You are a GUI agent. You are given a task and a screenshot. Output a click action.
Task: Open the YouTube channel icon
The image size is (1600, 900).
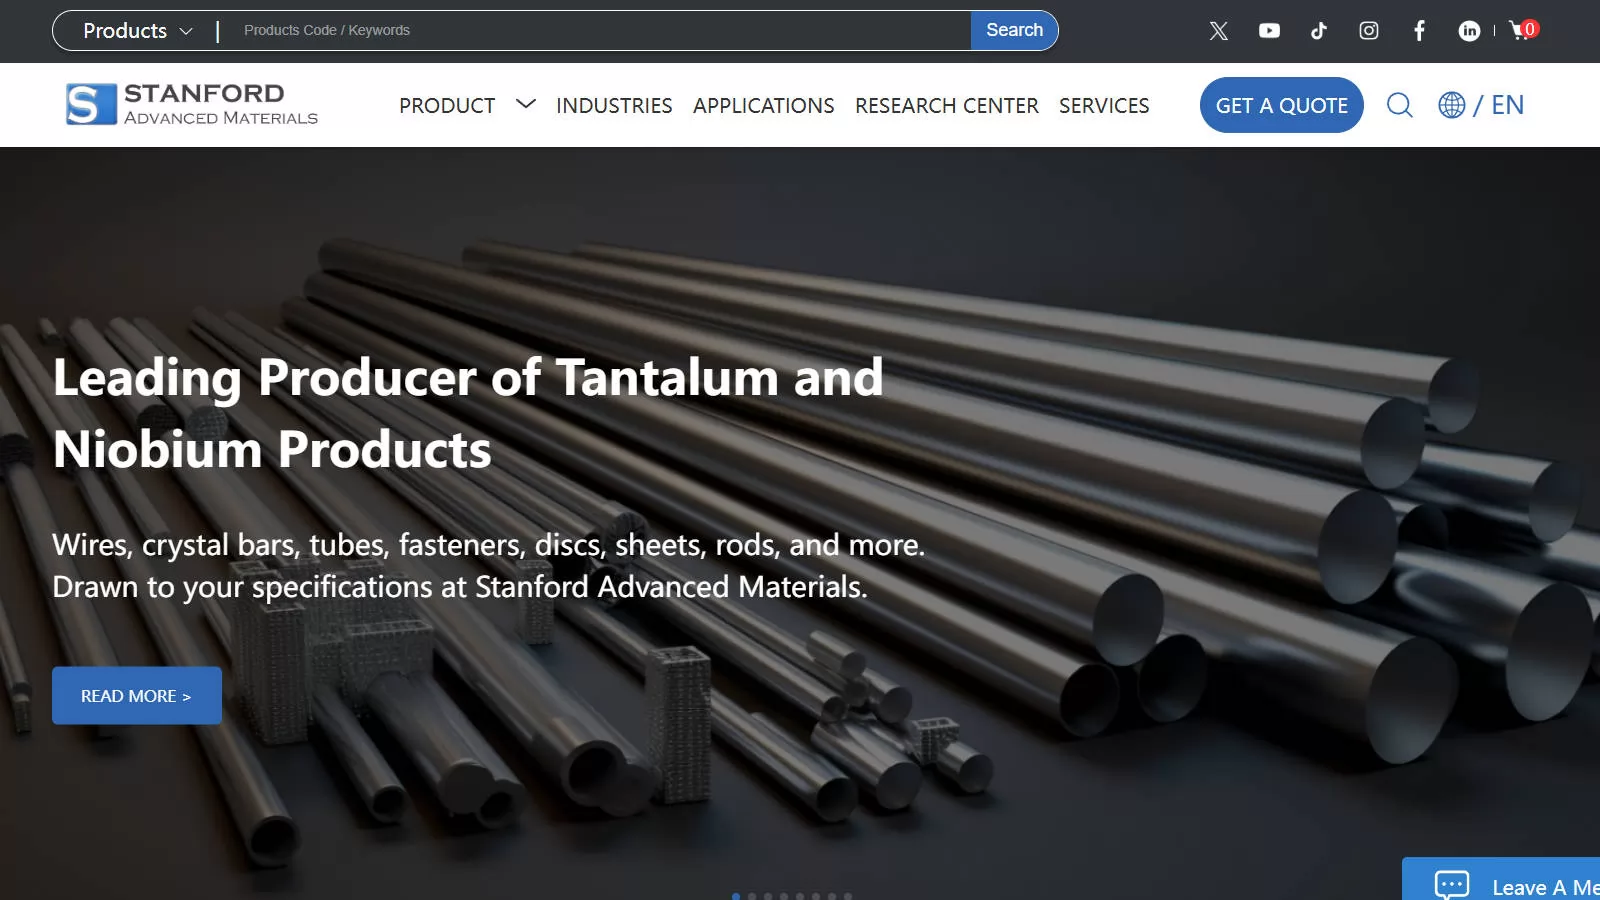(1269, 31)
